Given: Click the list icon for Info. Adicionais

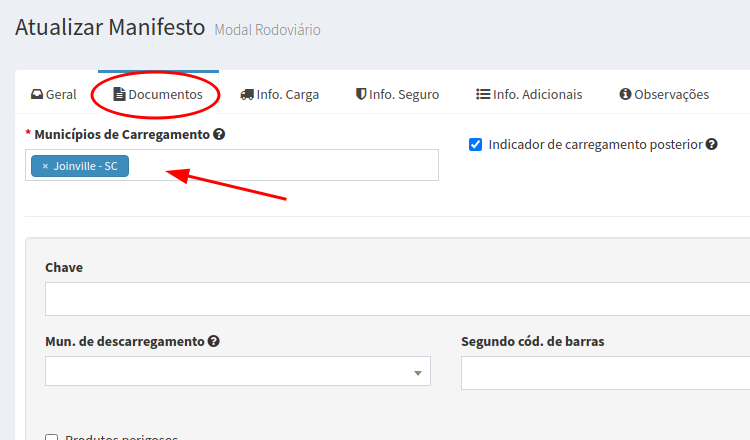Looking at the screenshot, I should (x=482, y=95).
